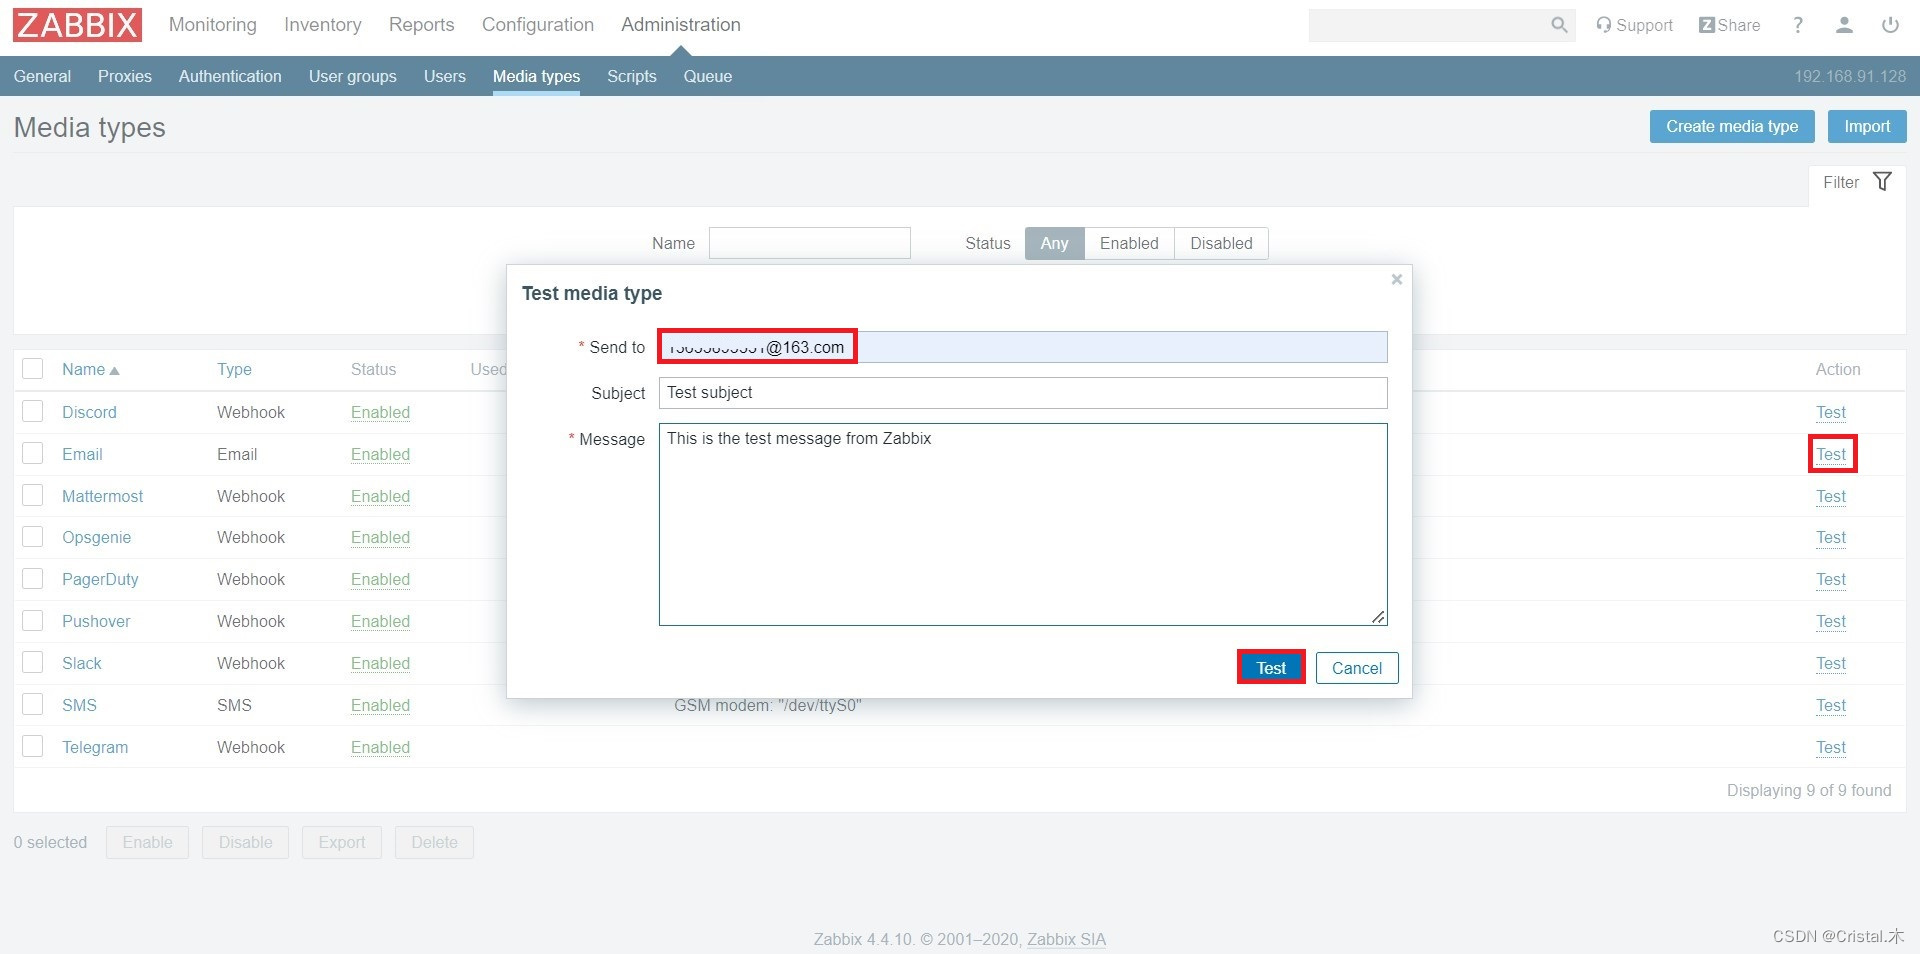Image resolution: width=1920 pixels, height=954 pixels.
Task: Switch to the General submenu
Action: pyautogui.click(x=42, y=76)
